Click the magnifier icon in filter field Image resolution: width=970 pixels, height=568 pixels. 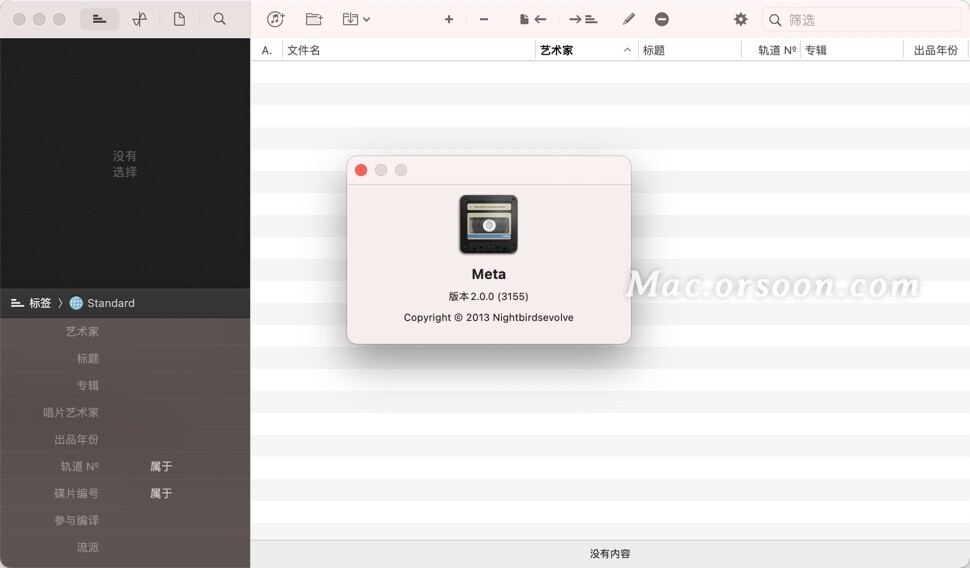pyautogui.click(x=775, y=20)
